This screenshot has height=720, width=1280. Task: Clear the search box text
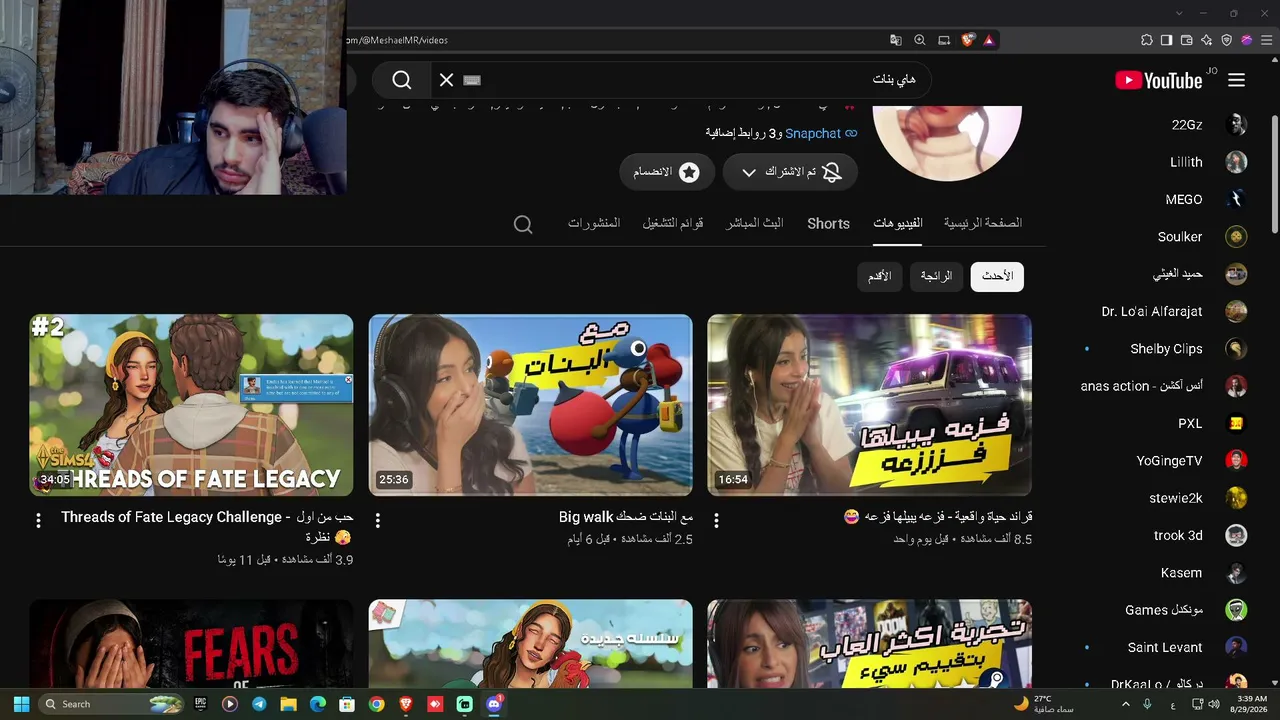(x=447, y=80)
